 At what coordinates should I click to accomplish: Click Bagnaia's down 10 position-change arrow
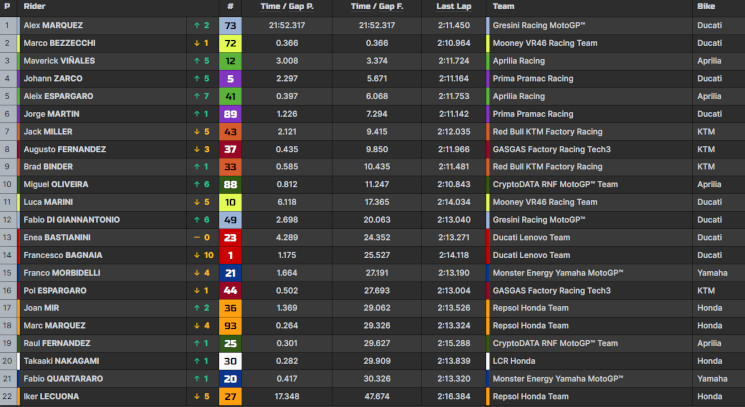203,255
